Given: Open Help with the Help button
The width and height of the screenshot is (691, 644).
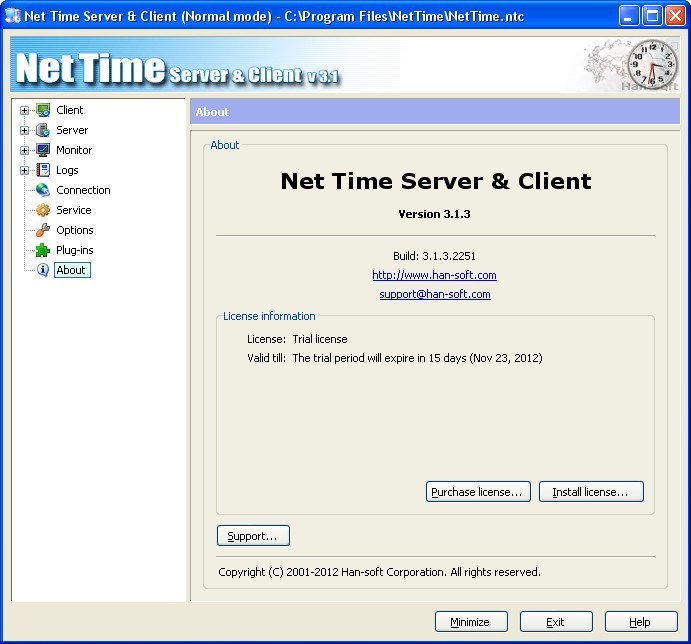Looking at the screenshot, I should [641, 622].
